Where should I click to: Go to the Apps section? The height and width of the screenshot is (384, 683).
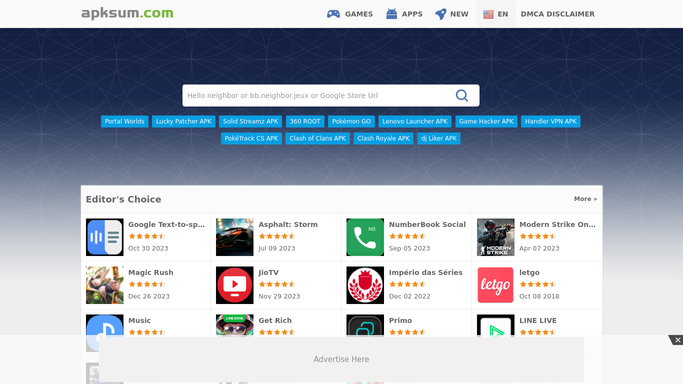click(x=404, y=14)
